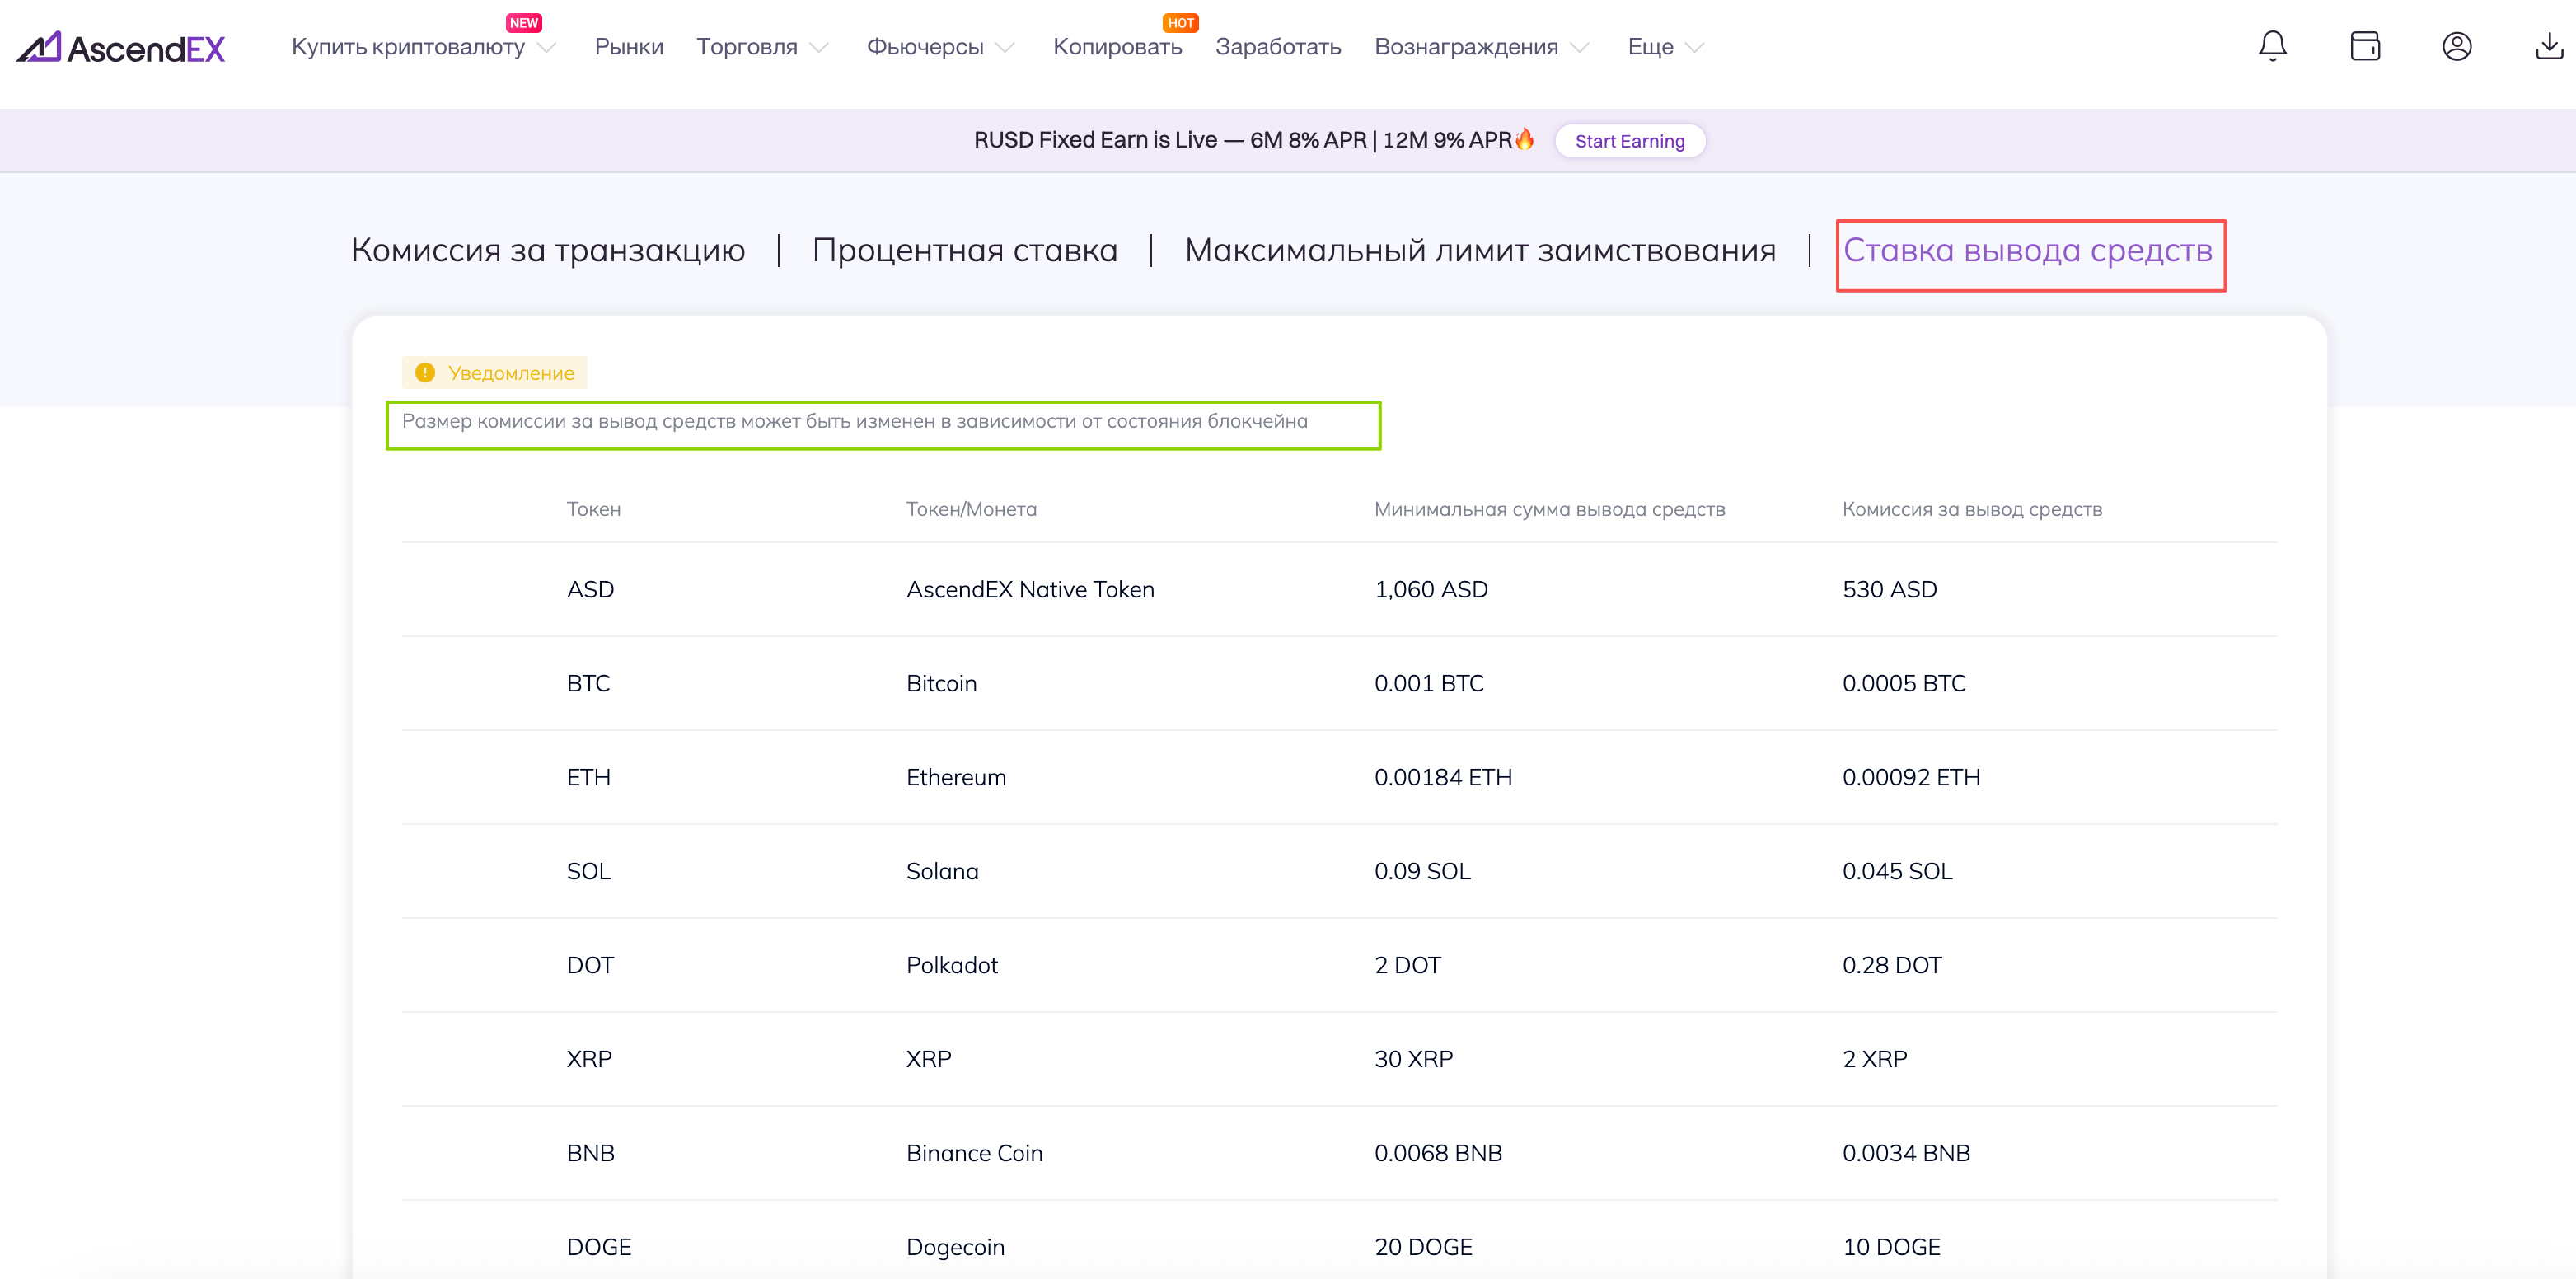Image resolution: width=2576 pixels, height=1279 pixels.
Task: Click the NEW badge above Купить криптовалюту
Action: 523,22
